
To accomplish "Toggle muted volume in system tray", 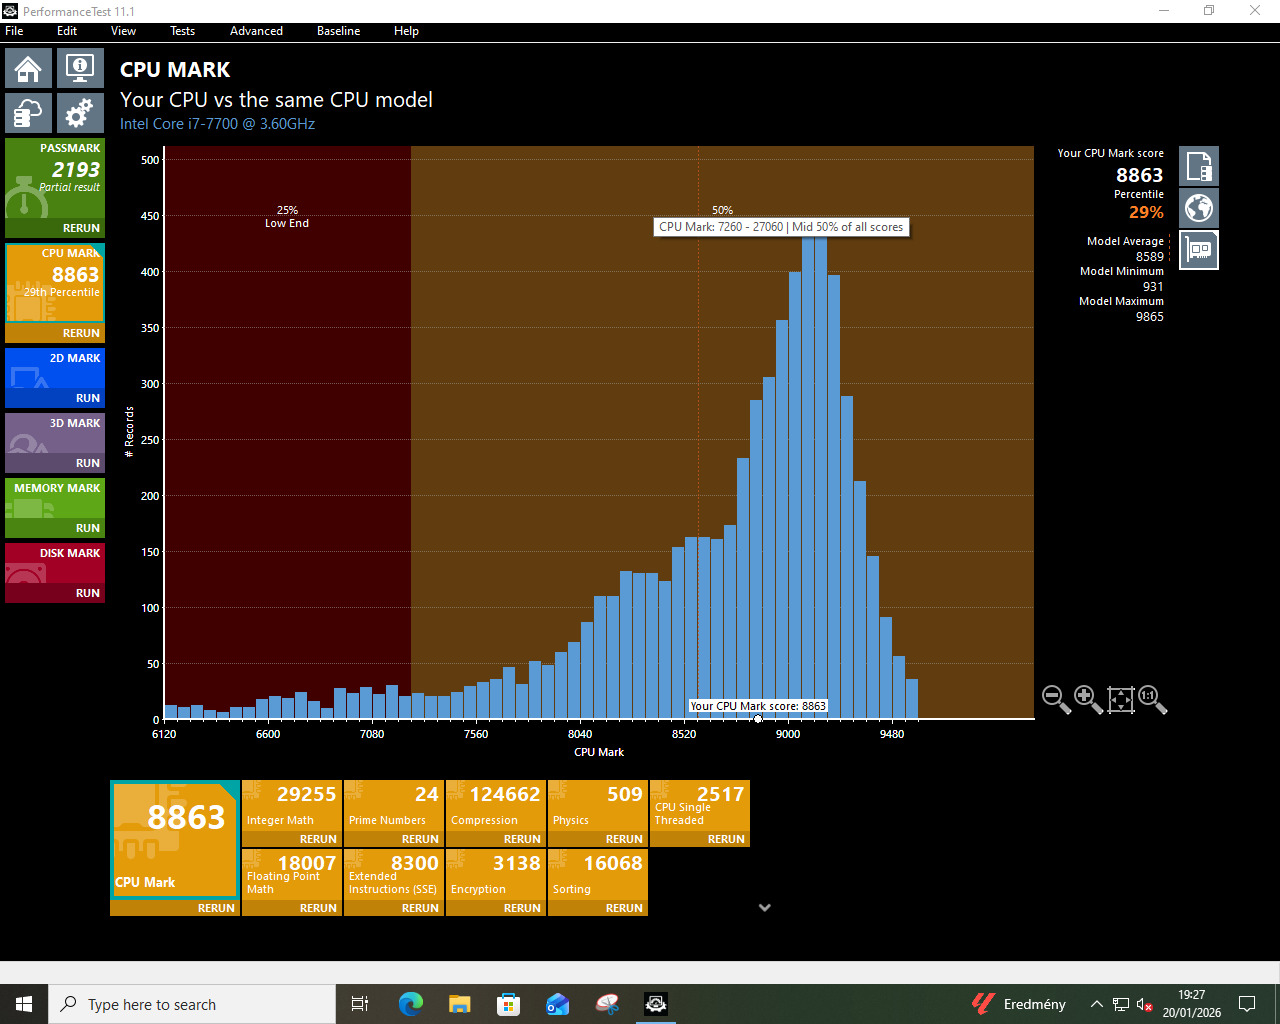I will coord(1145,1004).
